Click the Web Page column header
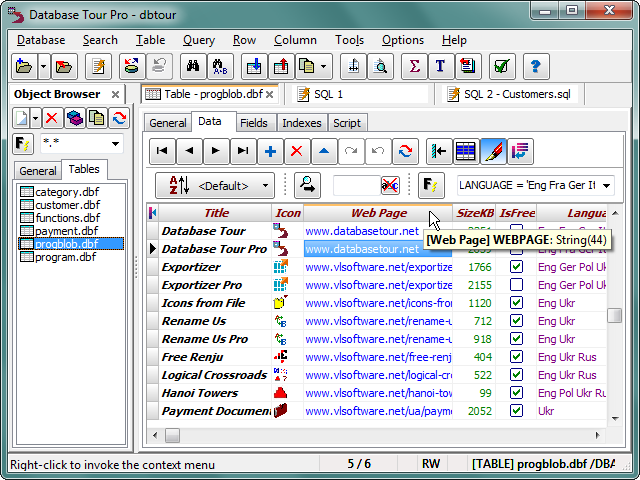The height and width of the screenshot is (480, 640). (378, 213)
